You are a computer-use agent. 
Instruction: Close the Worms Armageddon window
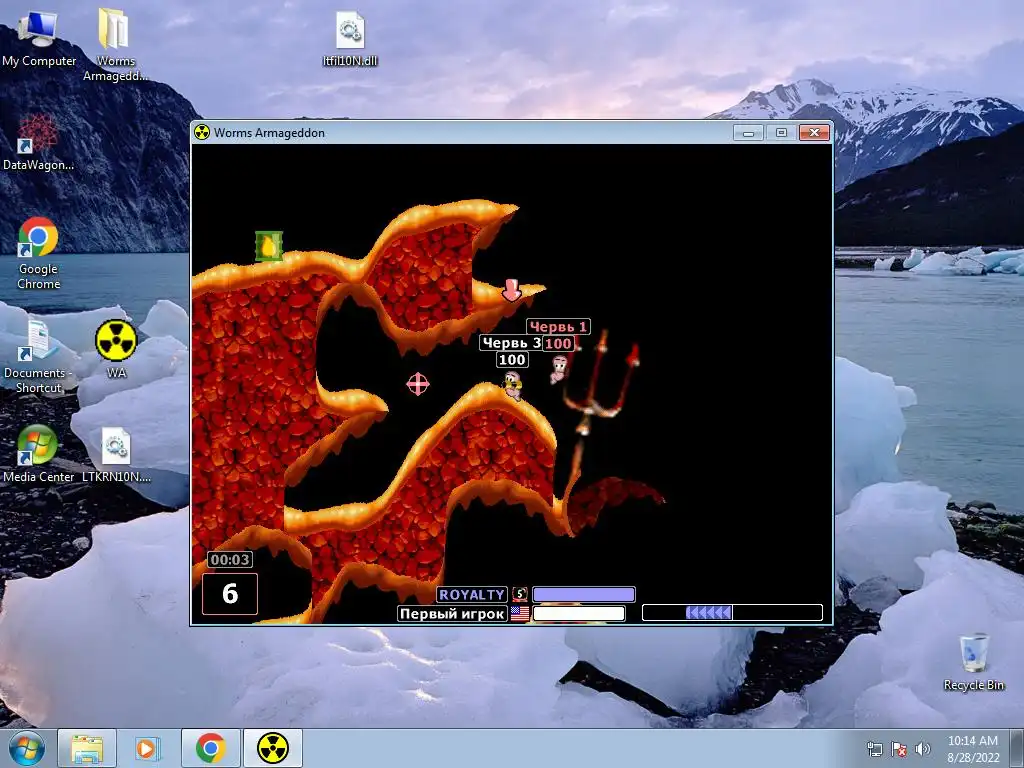pyautogui.click(x=814, y=133)
